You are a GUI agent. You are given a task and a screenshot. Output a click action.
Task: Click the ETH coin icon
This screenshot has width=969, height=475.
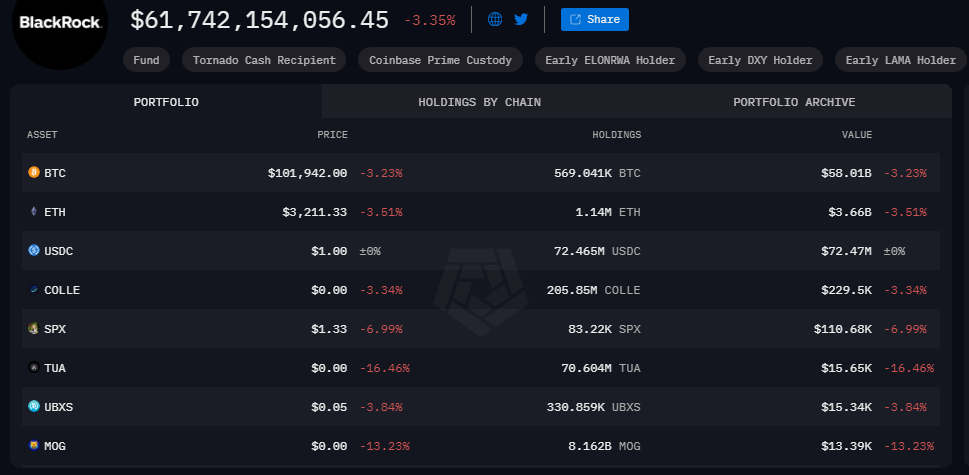click(33, 212)
